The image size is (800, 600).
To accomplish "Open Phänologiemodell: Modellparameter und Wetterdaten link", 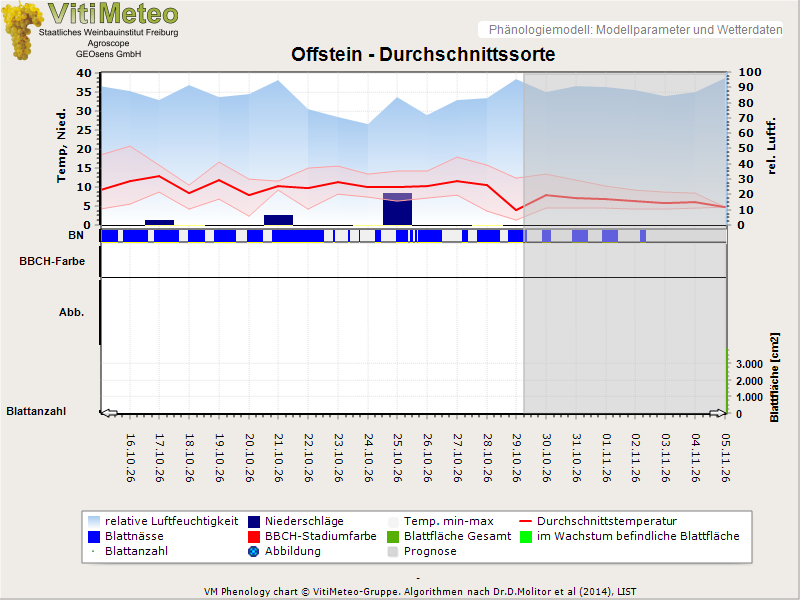I will (635, 30).
